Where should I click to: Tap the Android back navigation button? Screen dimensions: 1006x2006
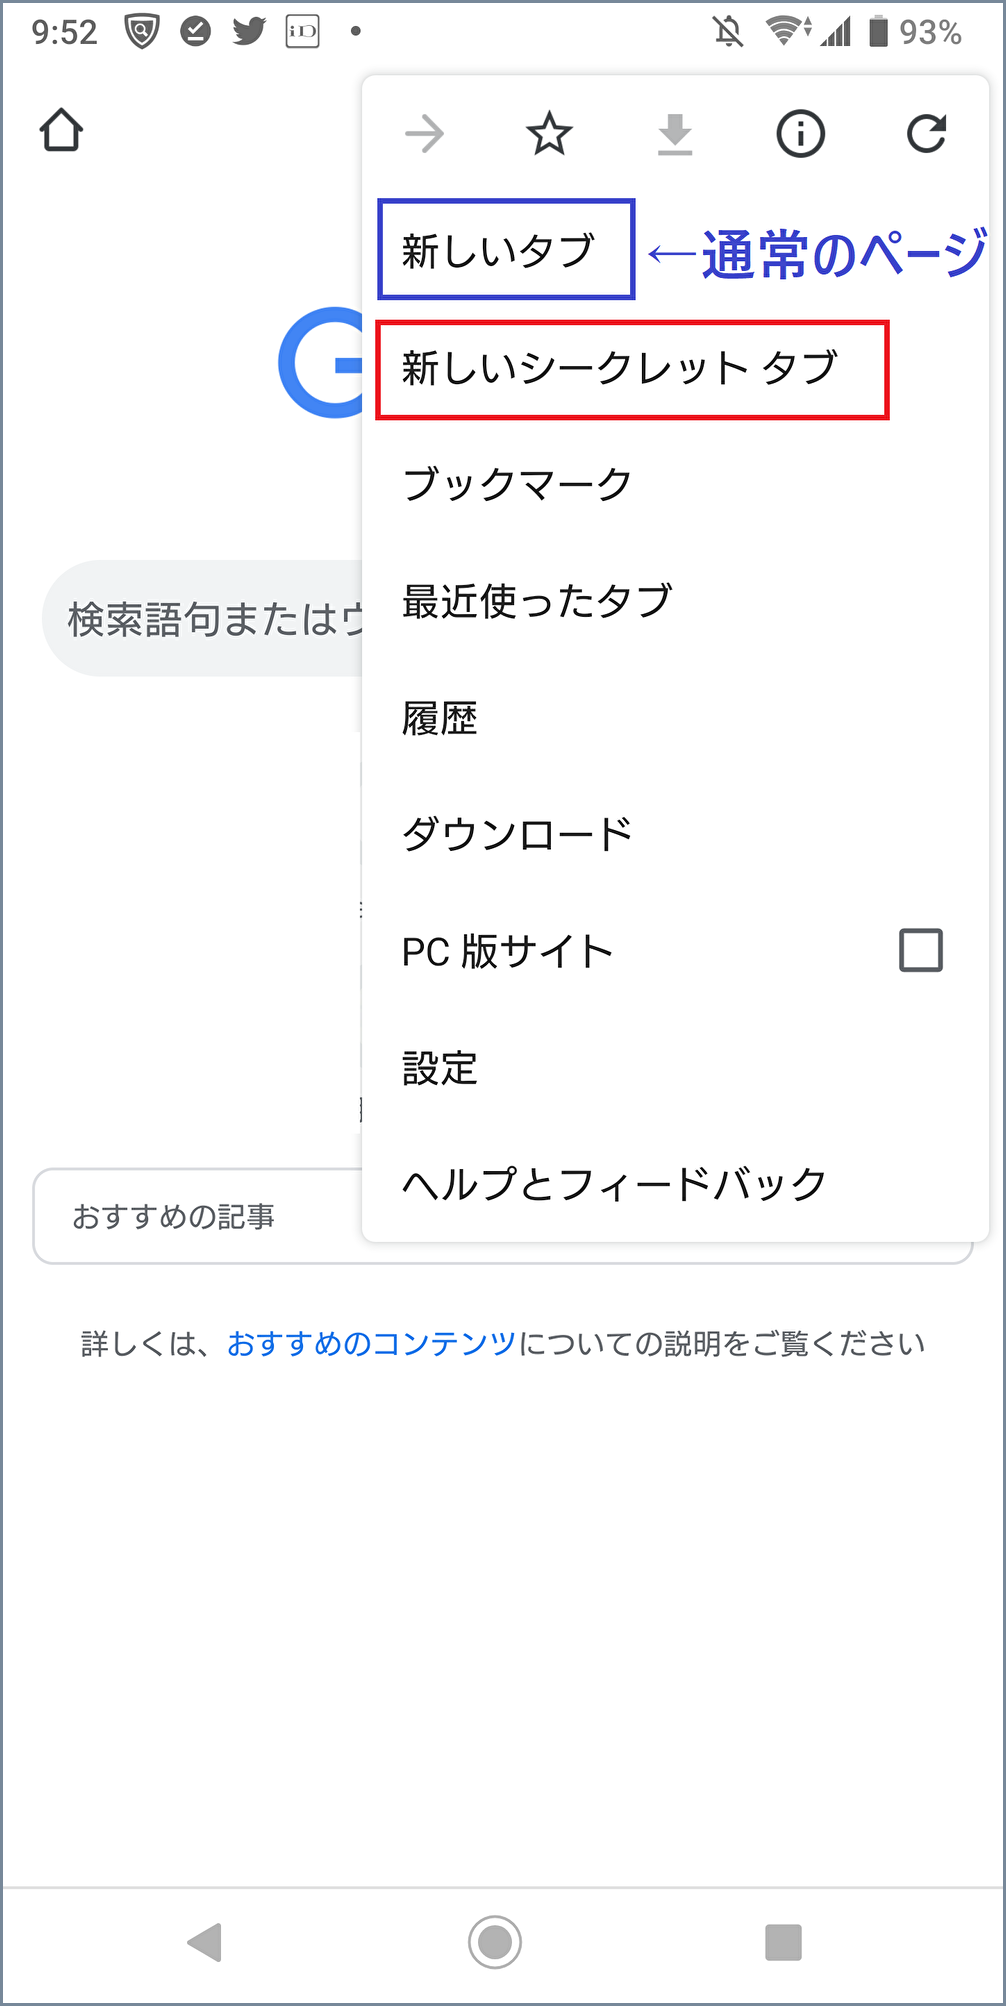click(x=205, y=1942)
